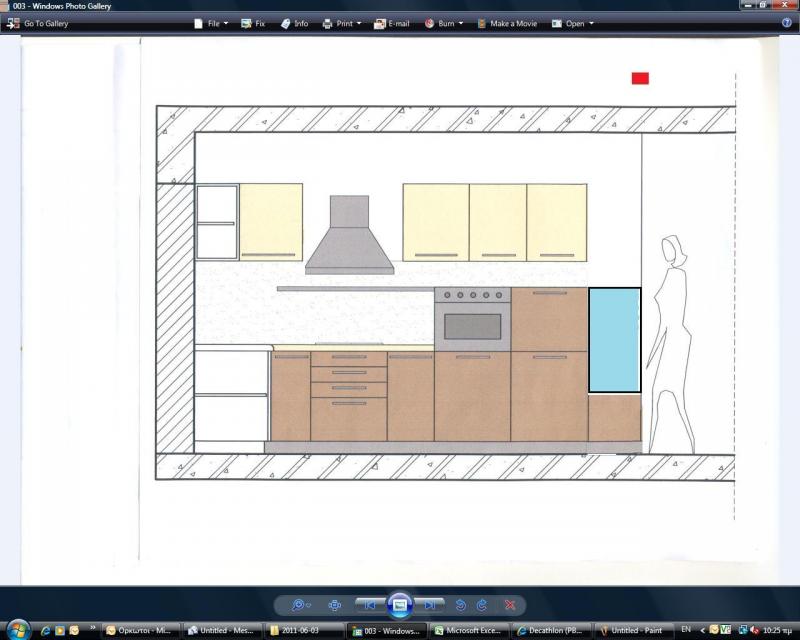Show photo Info pane

(294, 23)
